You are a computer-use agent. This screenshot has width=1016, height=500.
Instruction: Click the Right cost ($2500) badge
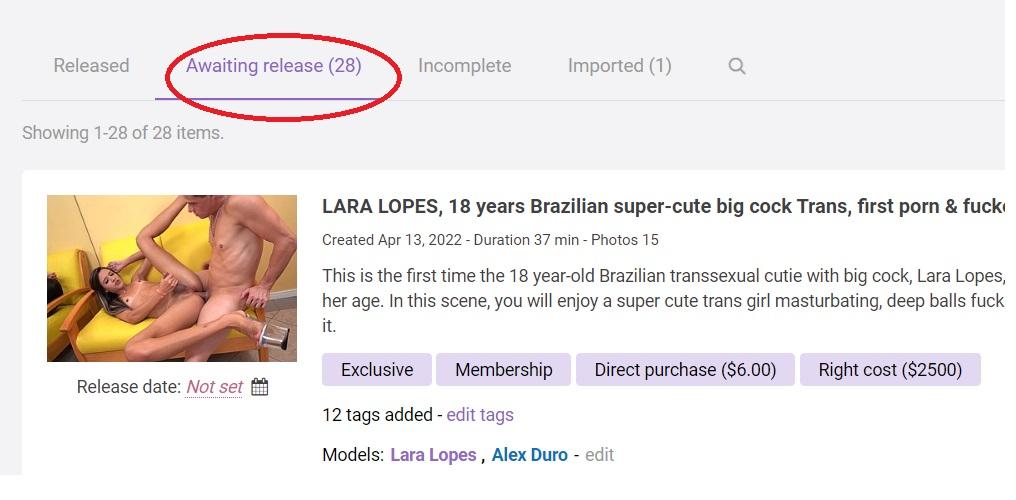889,370
